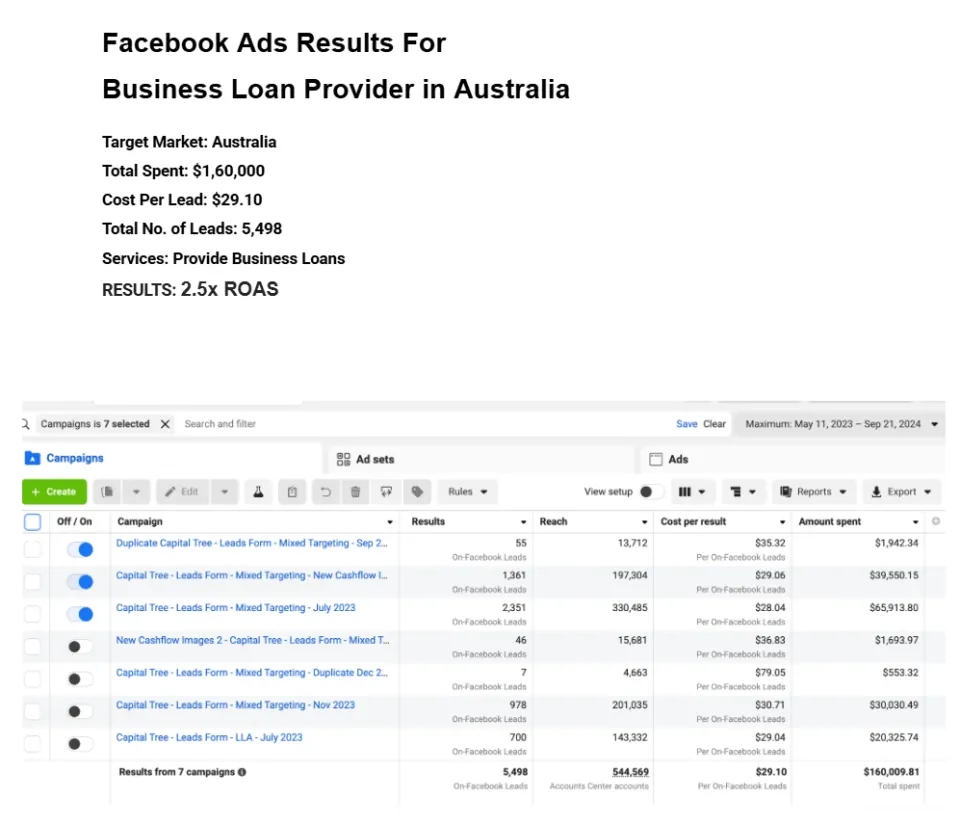Open the columns layout dropdown
Viewport: 960px width, 824px height.
[x=692, y=492]
